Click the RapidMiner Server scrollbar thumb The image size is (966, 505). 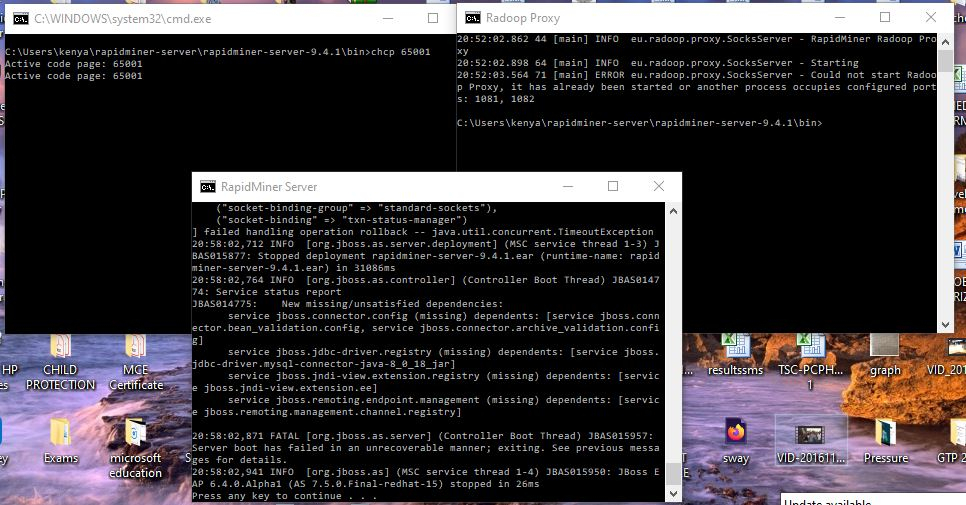point(673,474)
